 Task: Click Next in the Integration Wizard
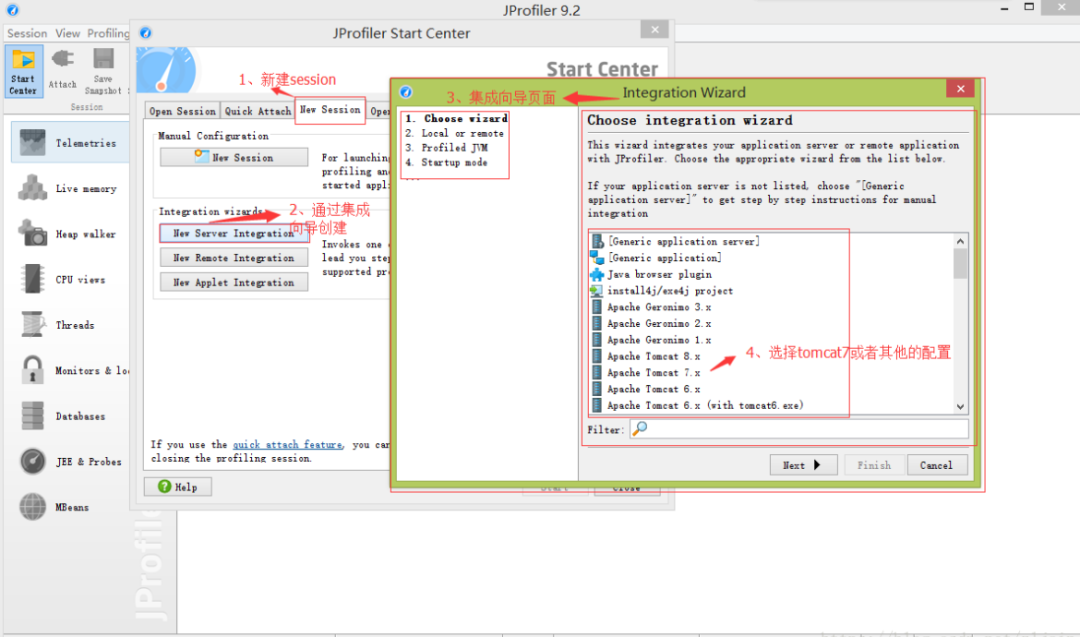[803, 465]
